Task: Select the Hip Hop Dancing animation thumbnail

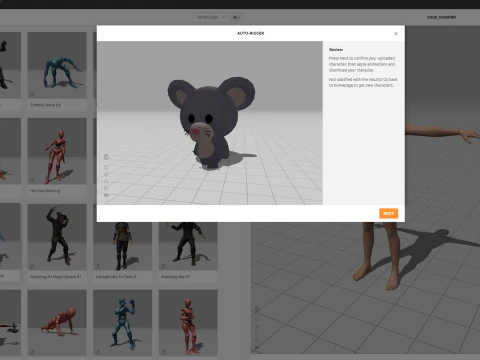Action: pyautogui.click(x=57, y=151)
